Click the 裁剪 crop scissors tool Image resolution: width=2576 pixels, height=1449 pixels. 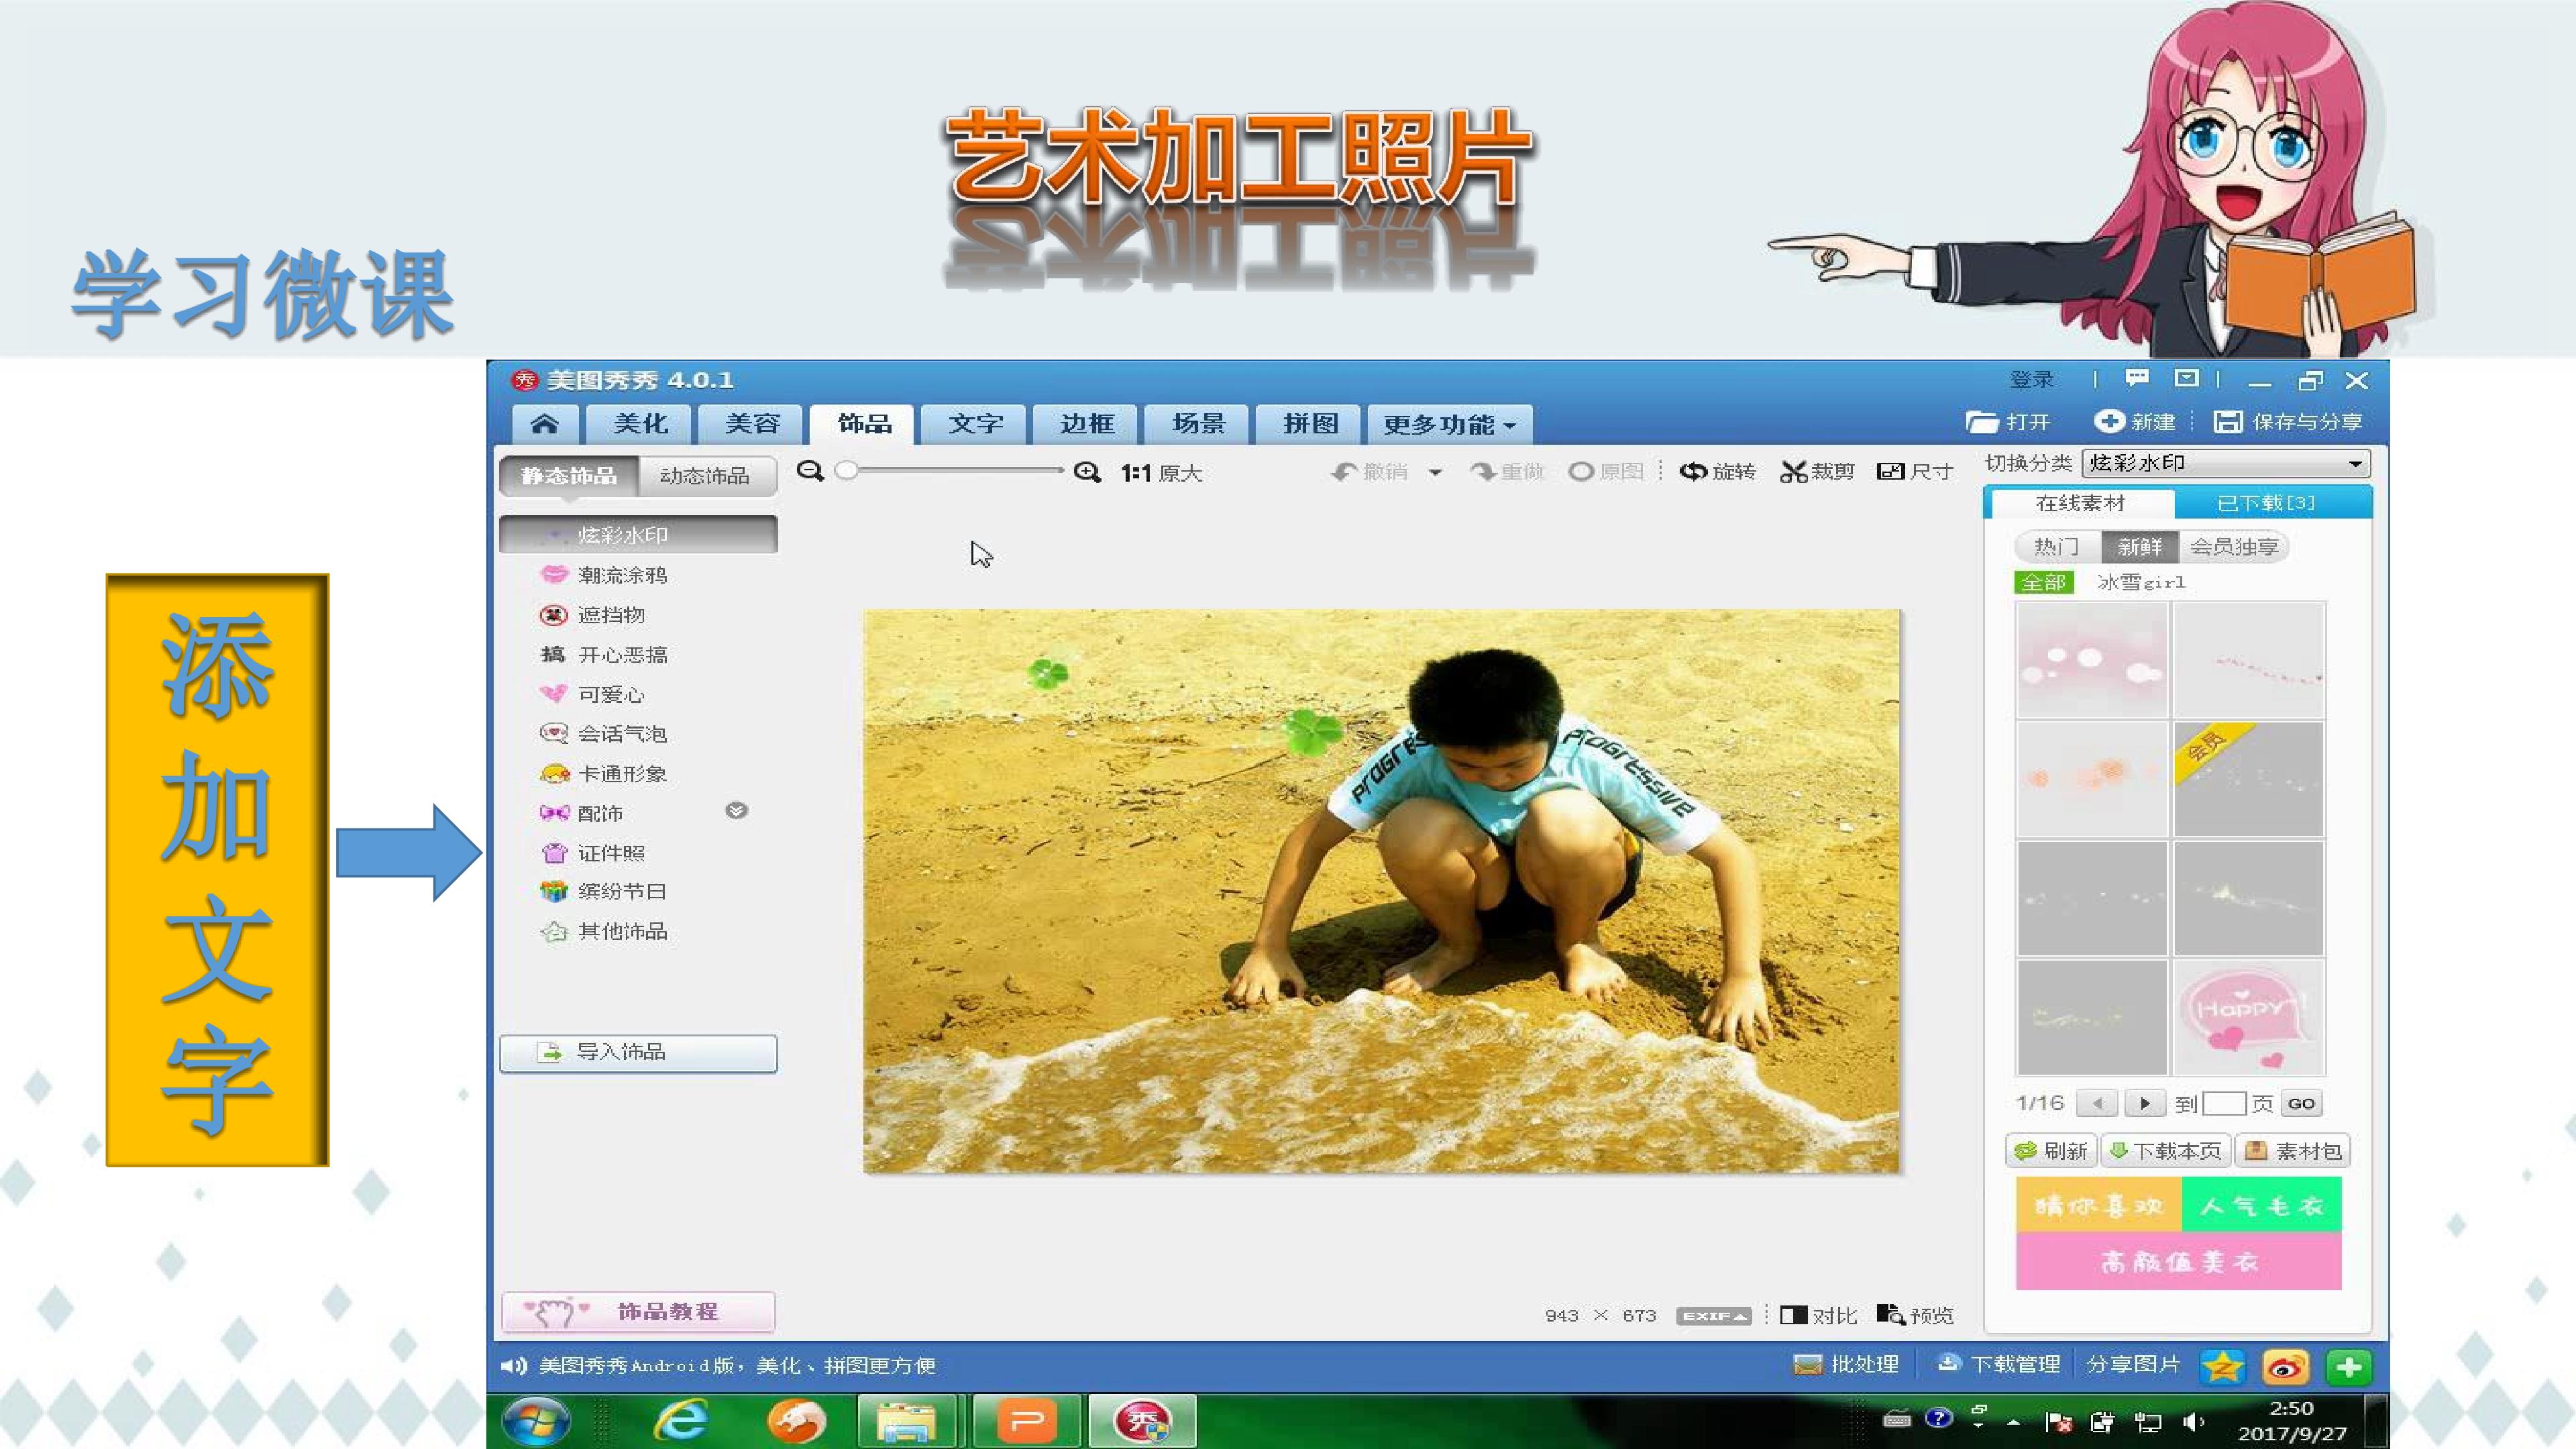click(x=1816, y=472)
